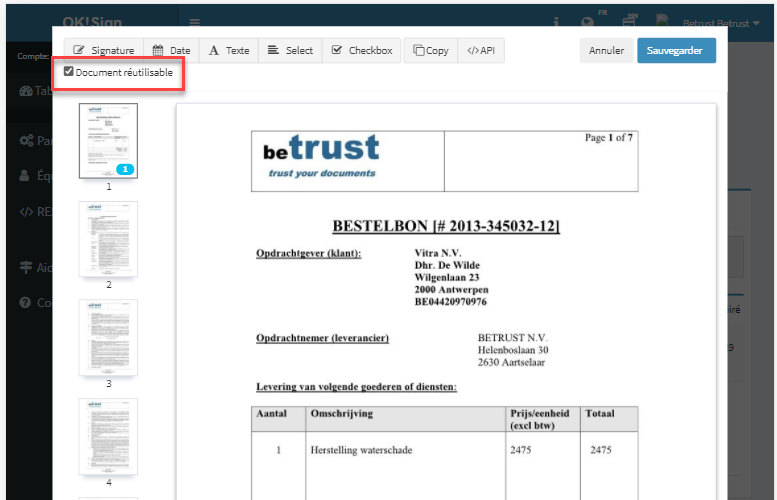The image size is (777, 500).
Task: Click the 'Page 1 of 7' text
Action: 609,137
